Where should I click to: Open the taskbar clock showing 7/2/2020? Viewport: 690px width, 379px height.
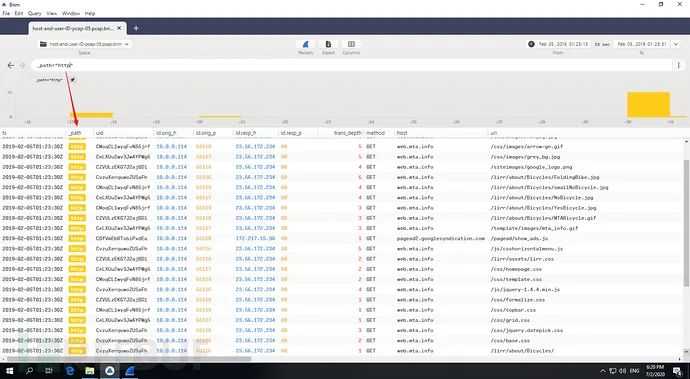pos(655,370)
